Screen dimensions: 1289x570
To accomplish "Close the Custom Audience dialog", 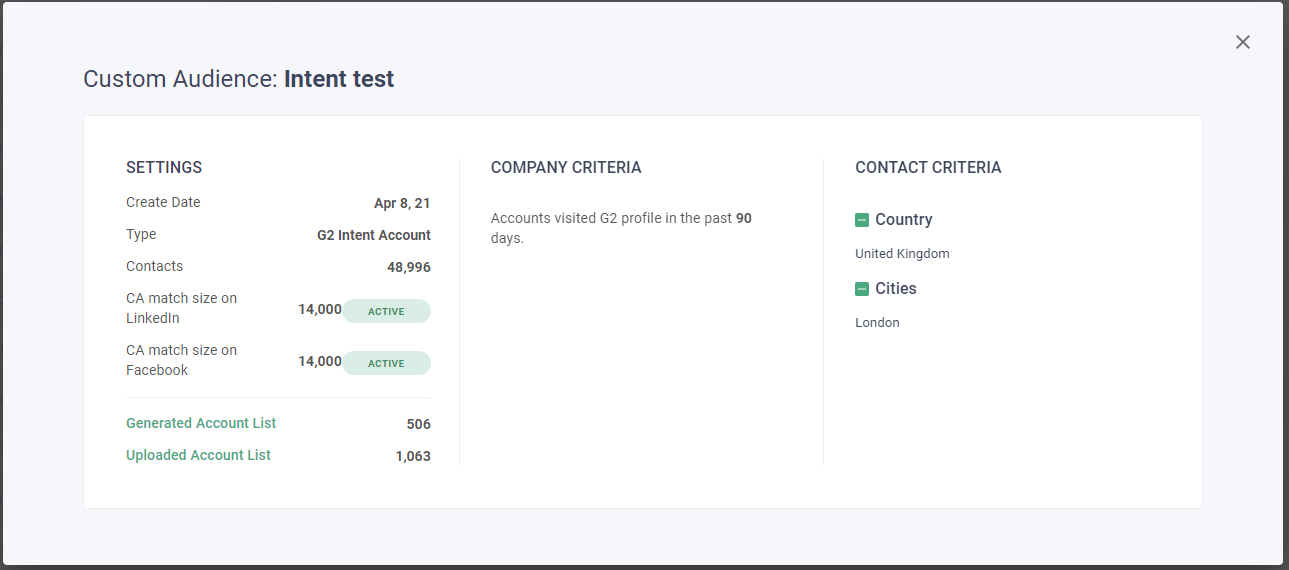I will coord(1242,42).
